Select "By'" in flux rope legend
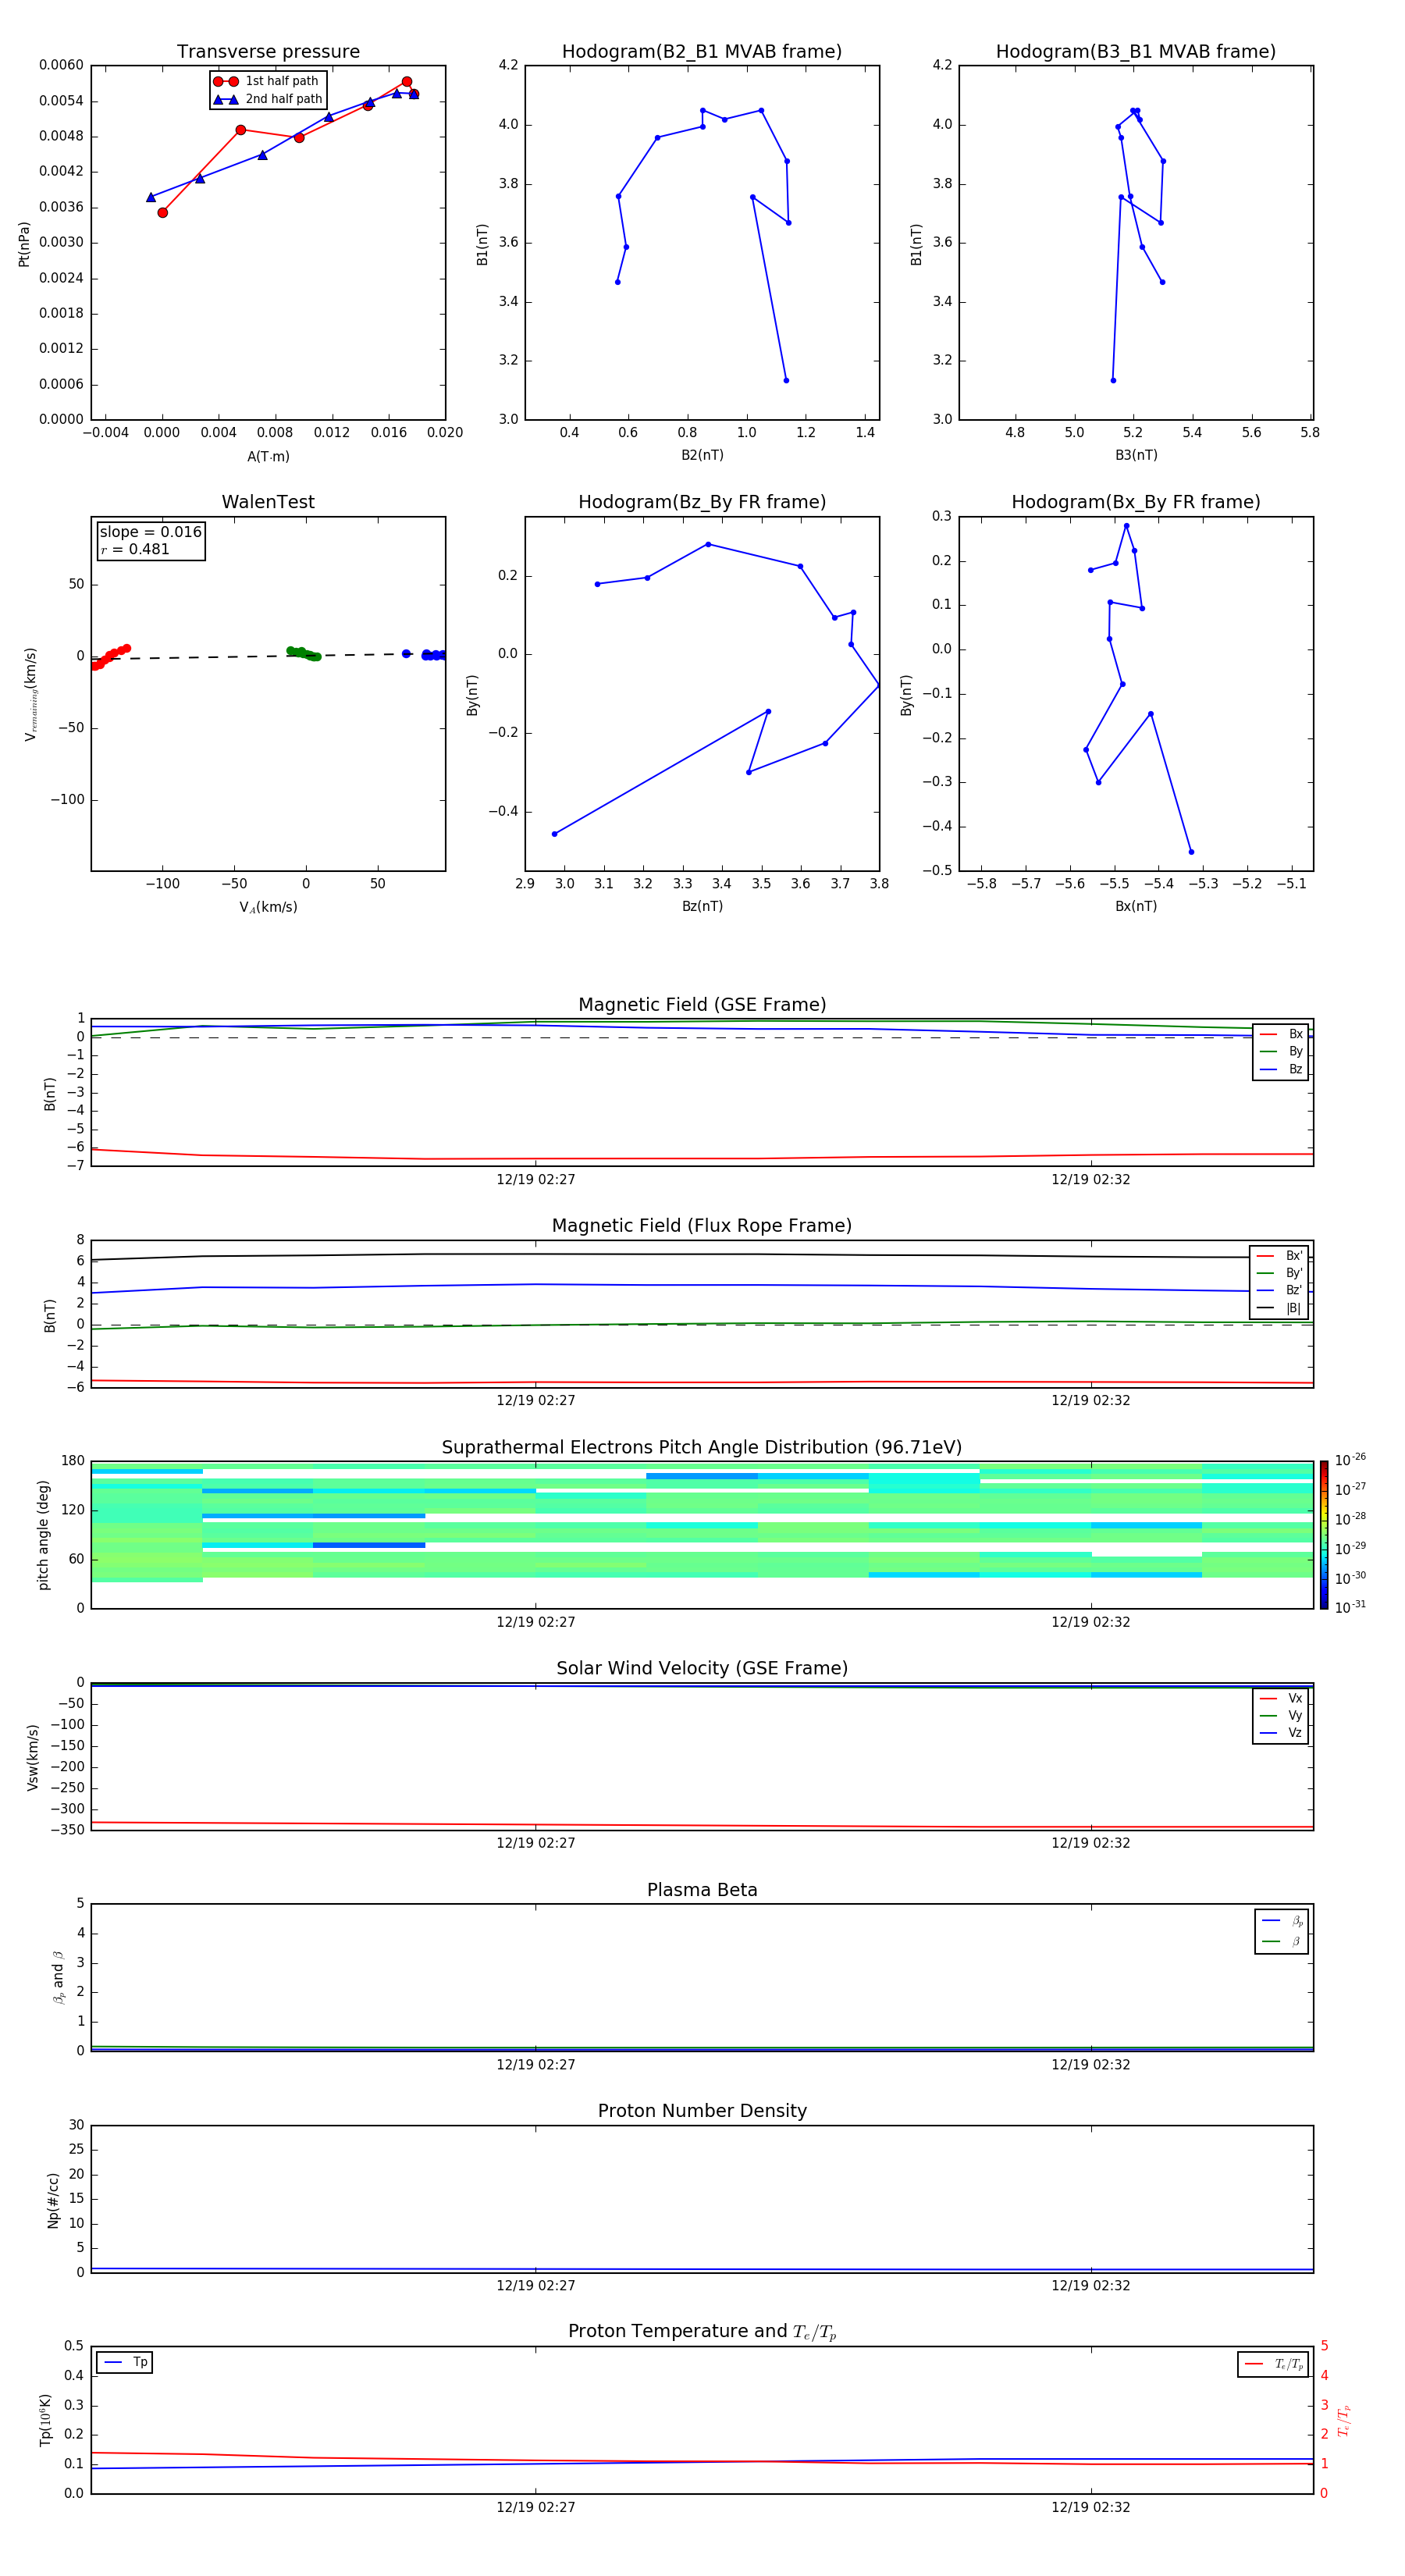1405x2576 pixels. coord(1280,1273)
